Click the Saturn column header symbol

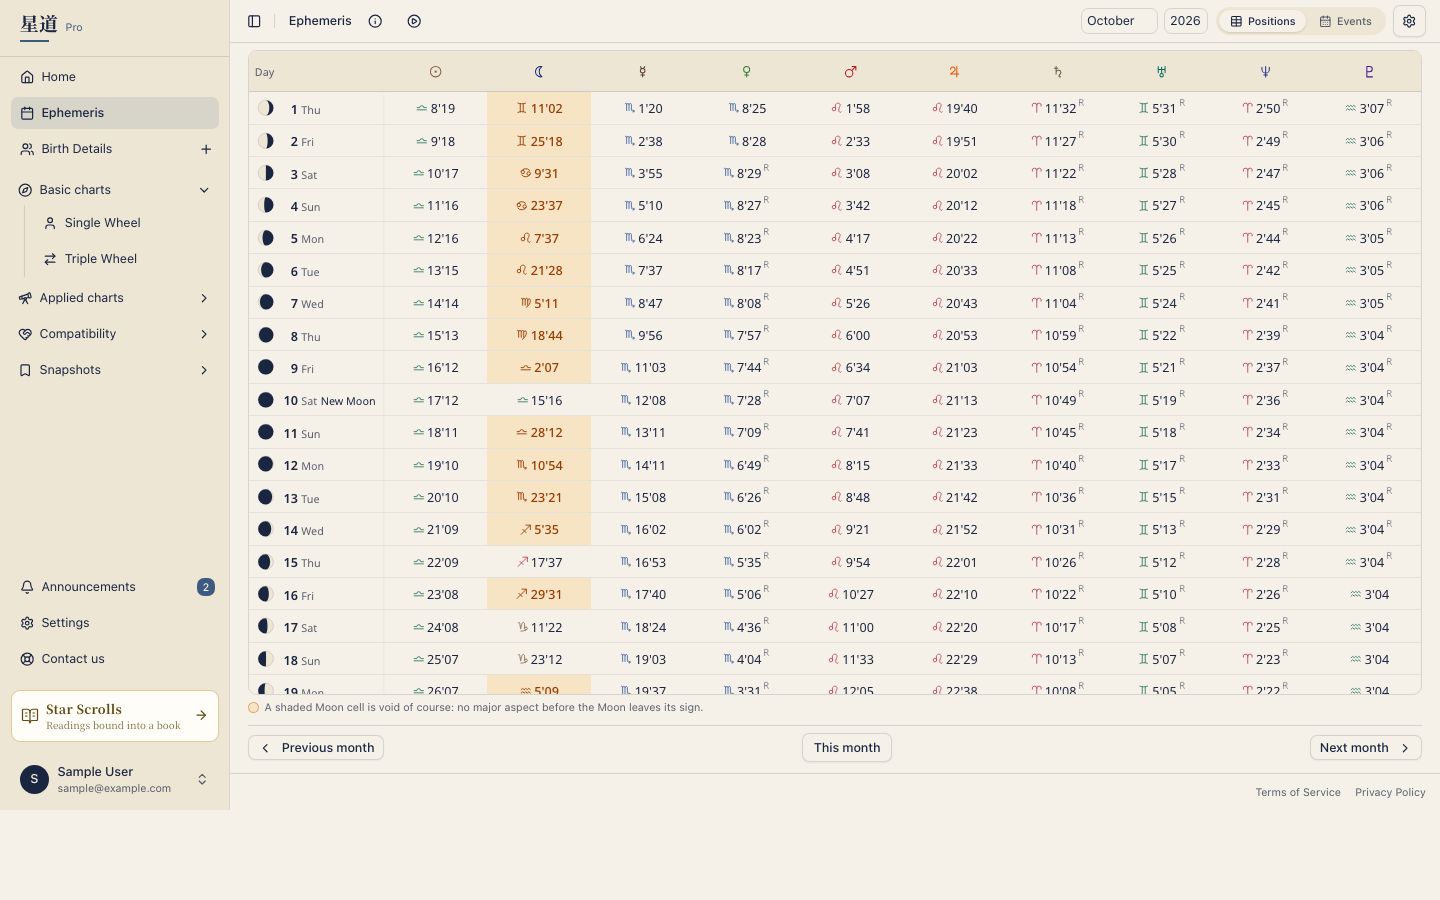click(x=1057, y=72)
